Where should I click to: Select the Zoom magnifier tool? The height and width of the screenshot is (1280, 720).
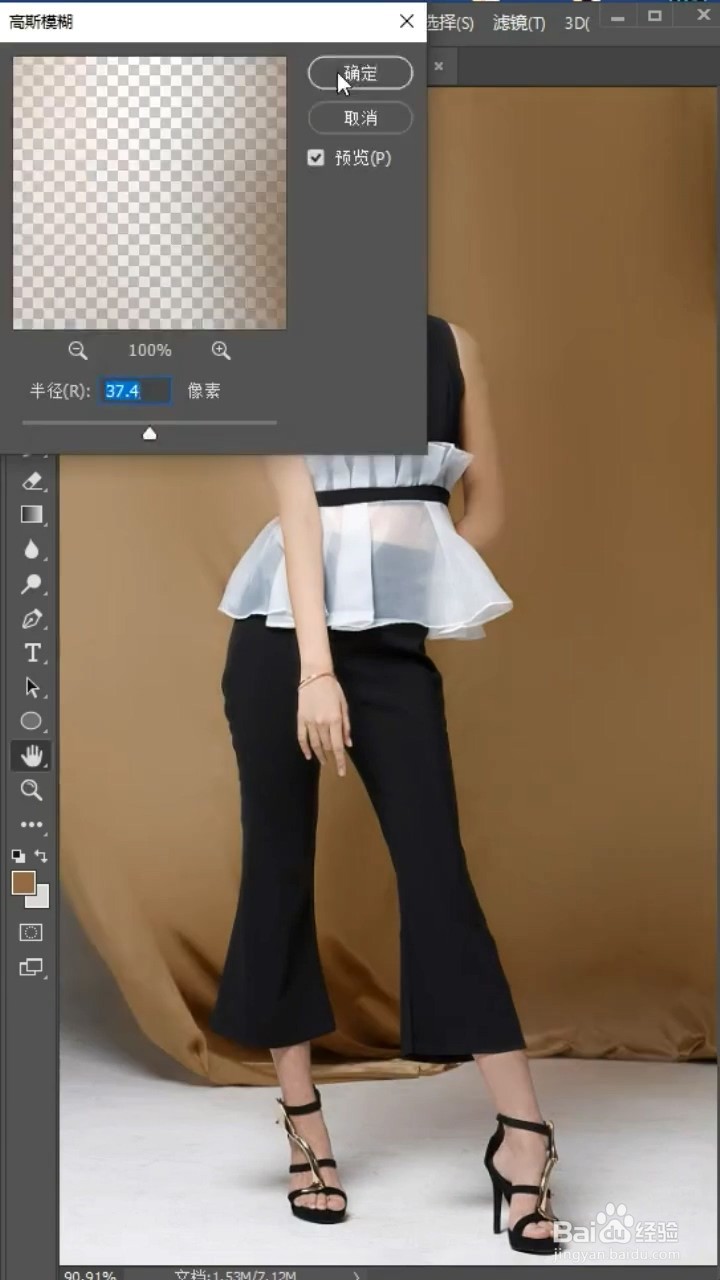point(32,790)
